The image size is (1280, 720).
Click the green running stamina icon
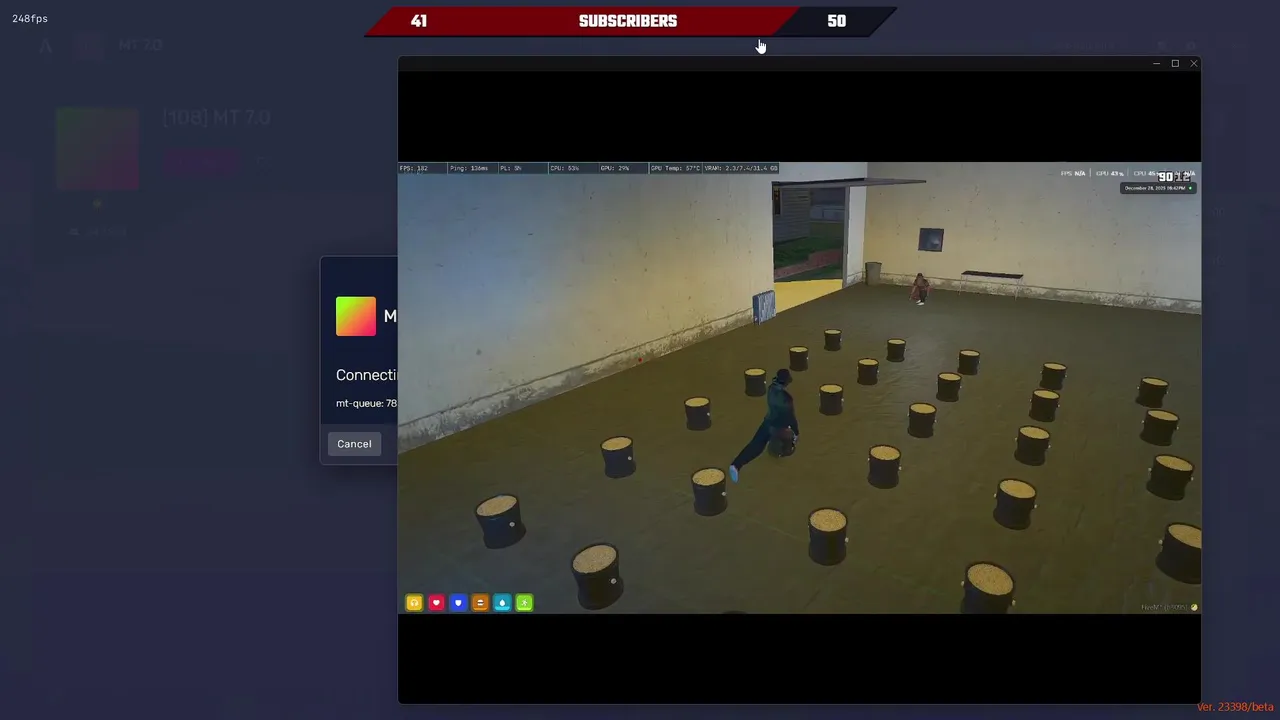pos(524,603)
